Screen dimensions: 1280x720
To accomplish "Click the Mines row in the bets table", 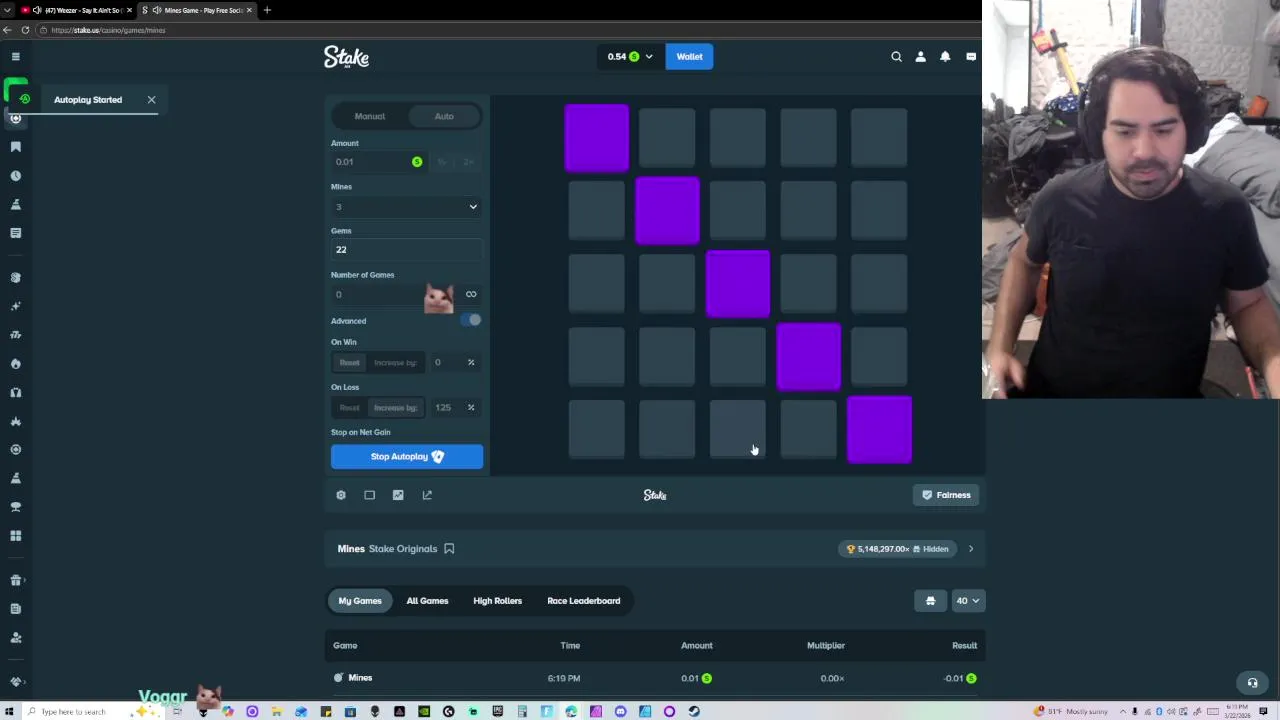I will [x=655, y=678].
